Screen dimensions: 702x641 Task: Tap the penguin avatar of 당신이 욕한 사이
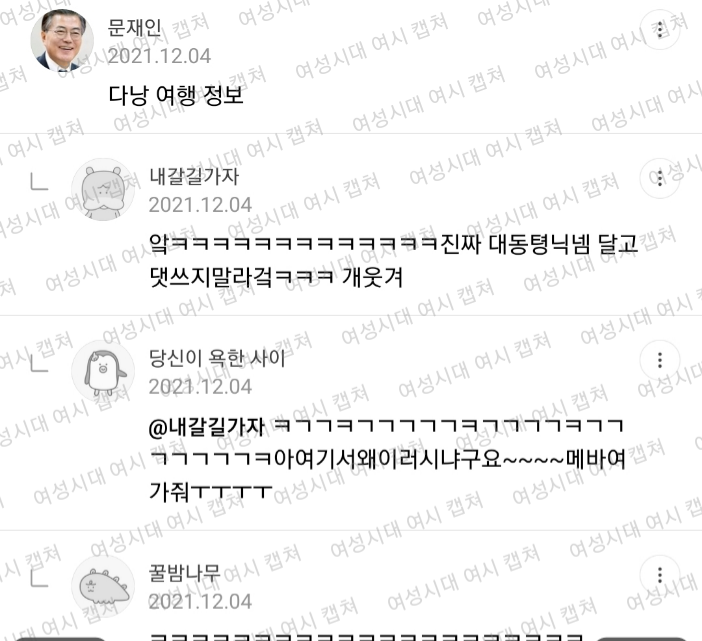point(103,371)
